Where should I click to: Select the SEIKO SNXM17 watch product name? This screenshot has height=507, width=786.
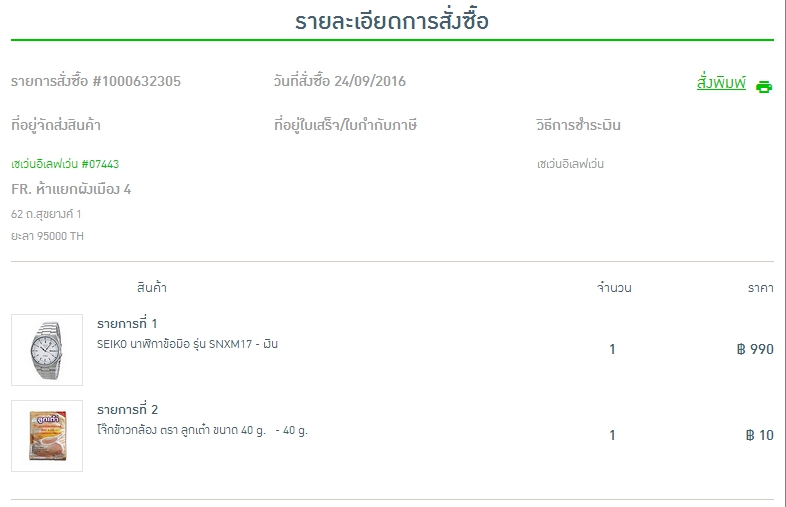coord(187,345)
